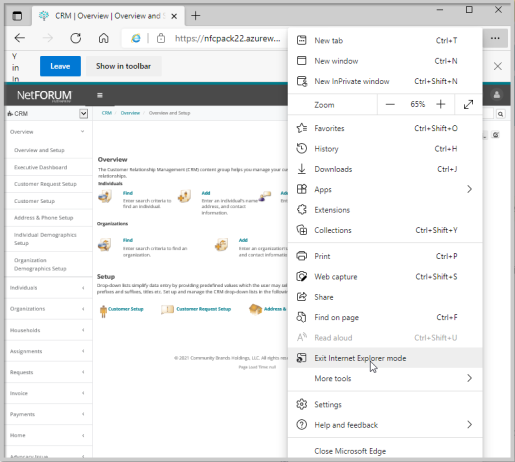Expand the Individuals sidebar section
The width and height of the screenshot is (515, 462).
pos(49,288)
